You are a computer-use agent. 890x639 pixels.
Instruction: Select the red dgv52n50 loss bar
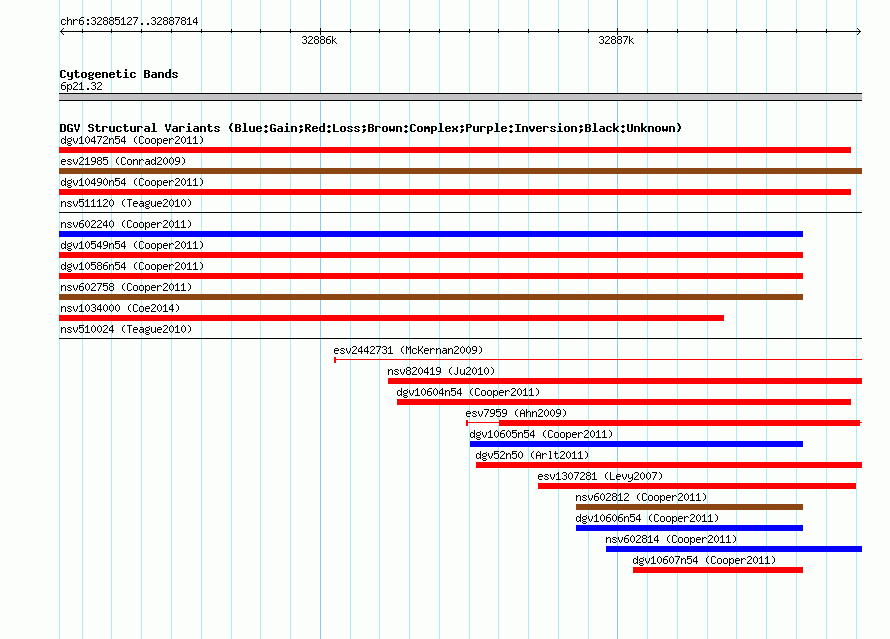click(x=669, y=465)
